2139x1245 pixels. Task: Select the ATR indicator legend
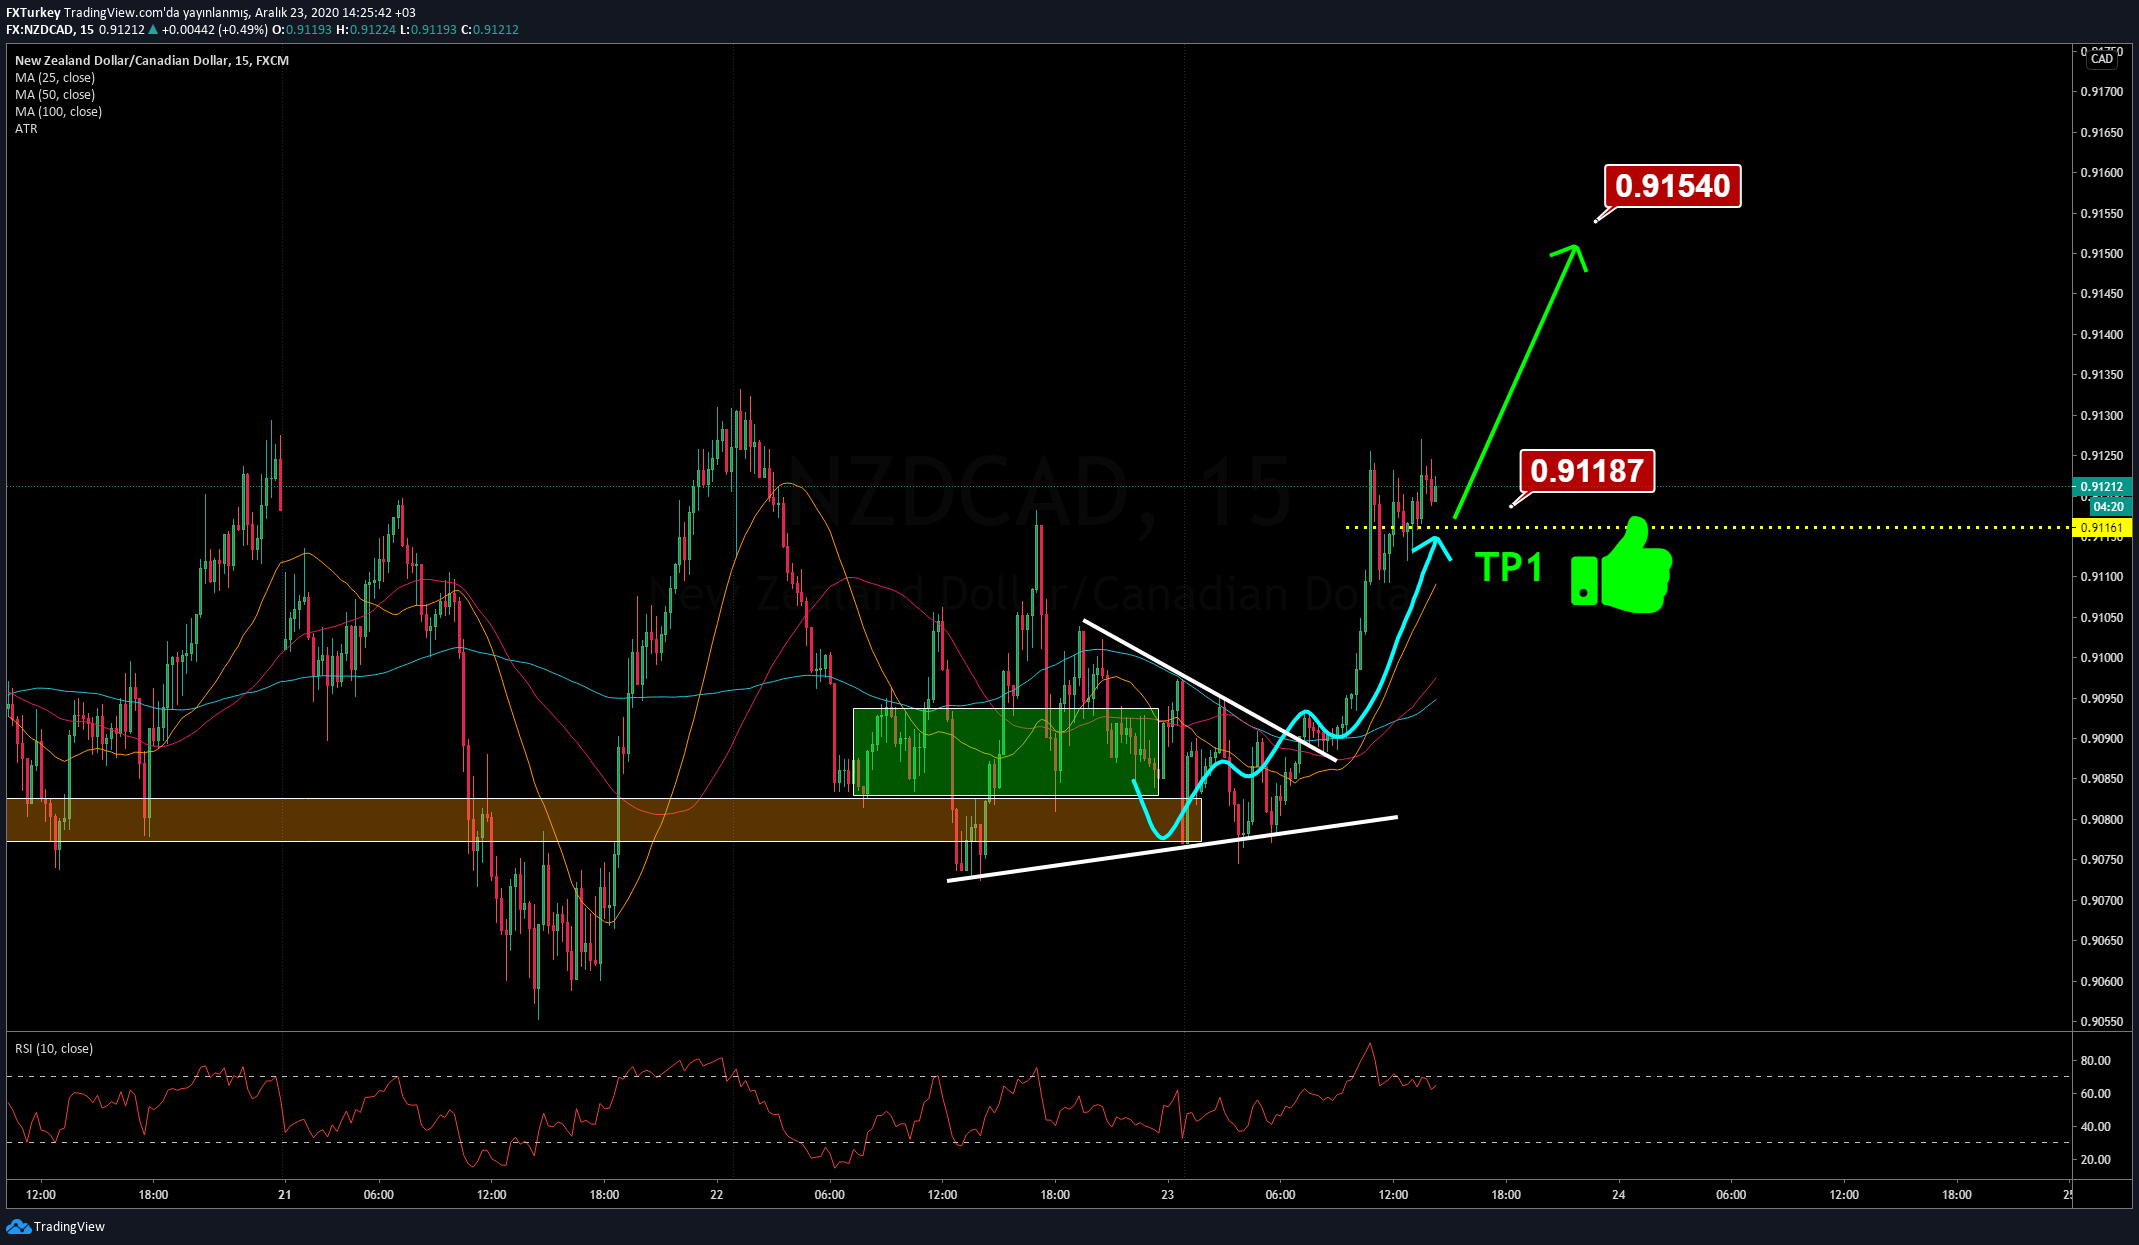click(26, 129)
